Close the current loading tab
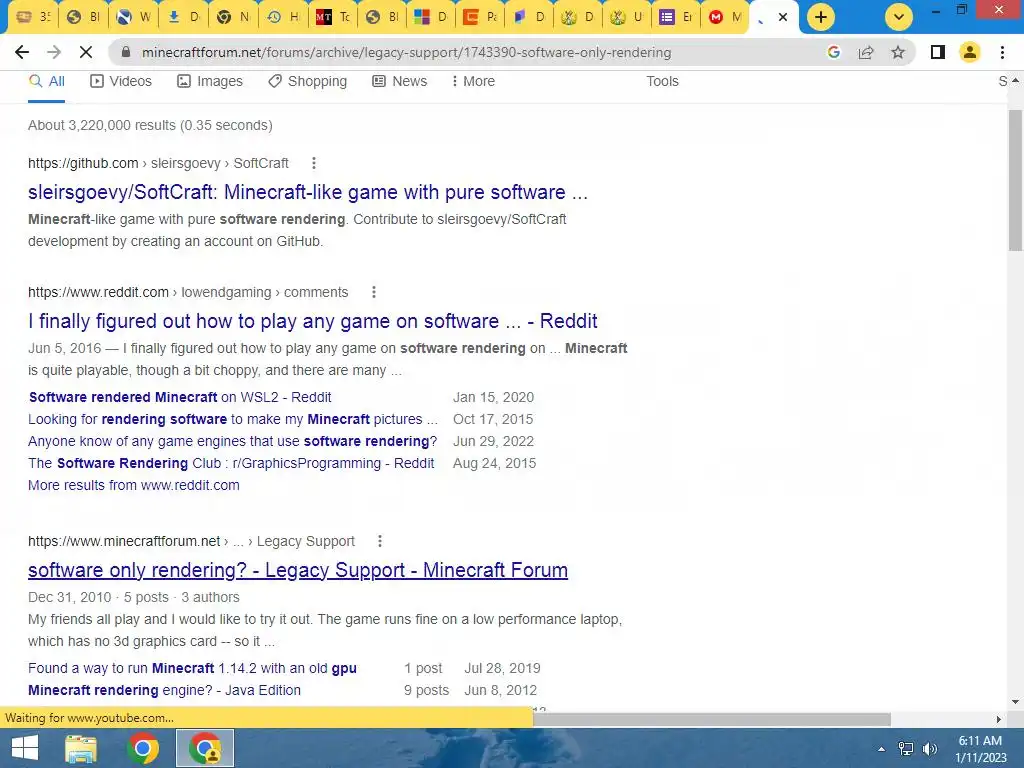This screenshot has height=768, width=1024. click(783, 17)
